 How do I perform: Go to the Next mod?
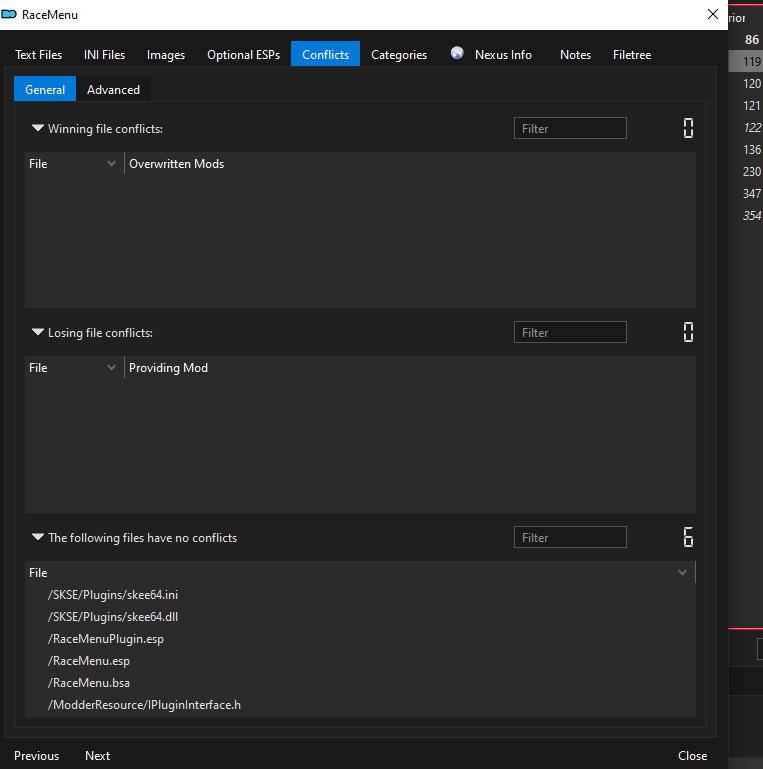click(x=97, y=756)
